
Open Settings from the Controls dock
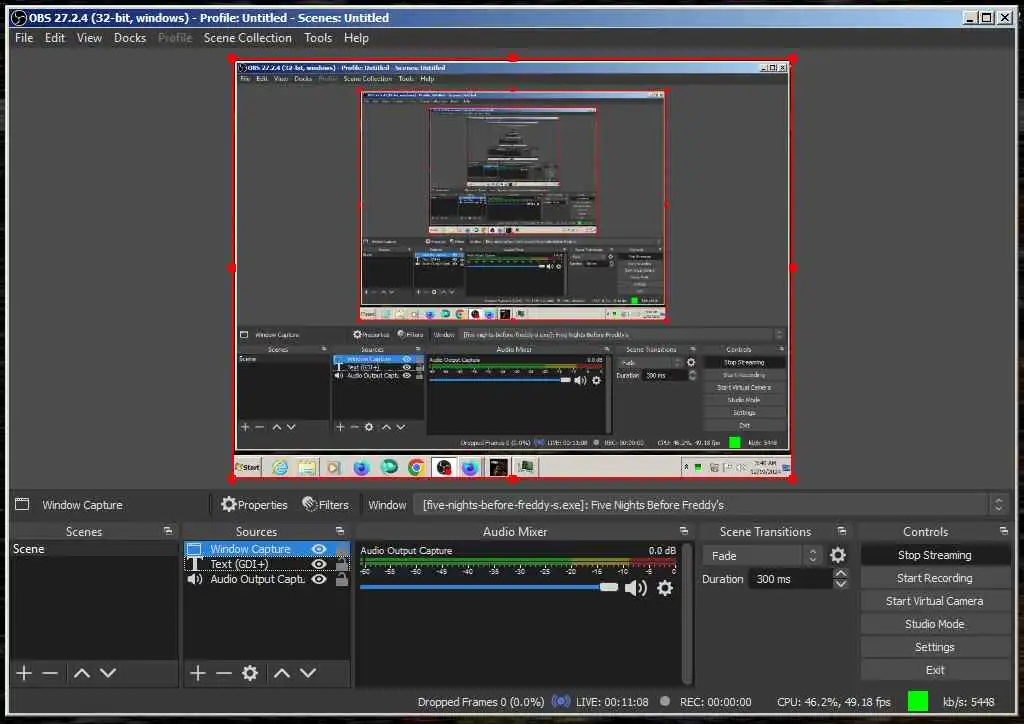(935, 647)
